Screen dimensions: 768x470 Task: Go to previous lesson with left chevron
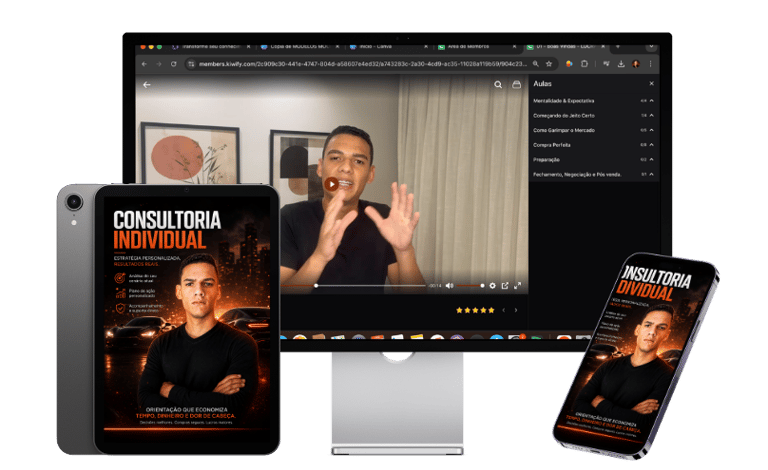click(504, 310)
